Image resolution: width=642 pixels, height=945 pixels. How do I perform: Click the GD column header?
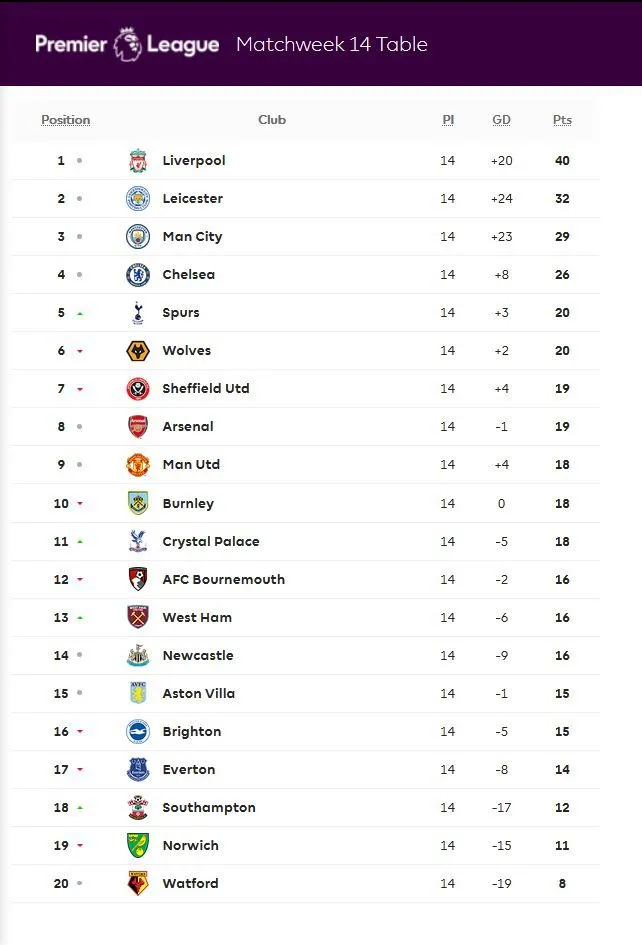pos(501,120)
